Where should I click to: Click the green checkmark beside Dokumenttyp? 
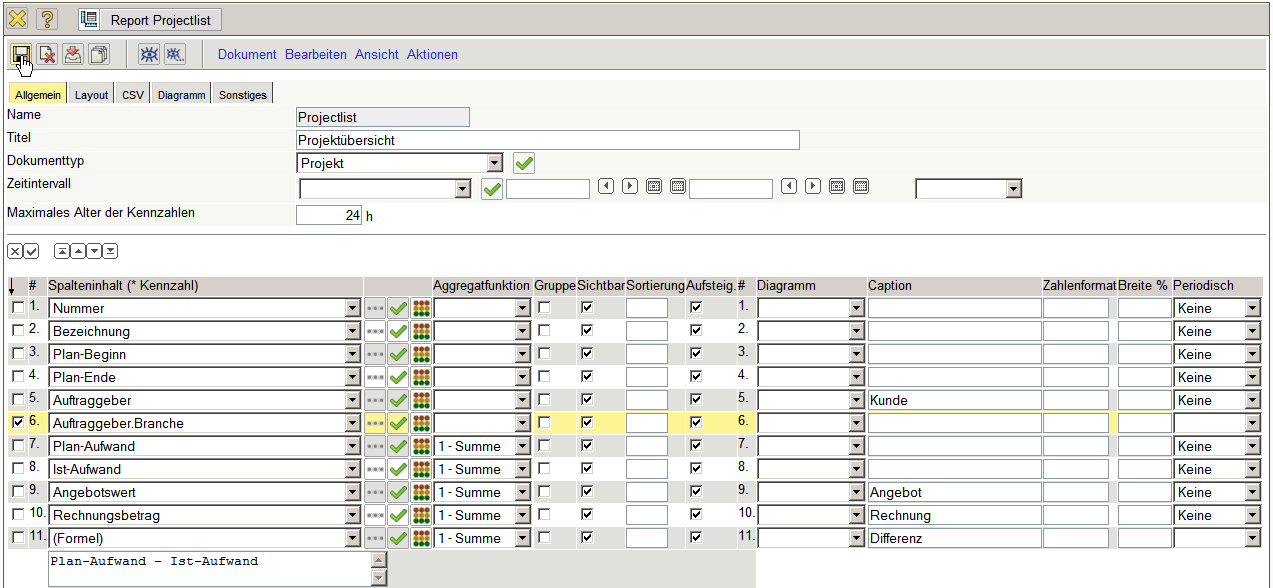tap(524, 162)
